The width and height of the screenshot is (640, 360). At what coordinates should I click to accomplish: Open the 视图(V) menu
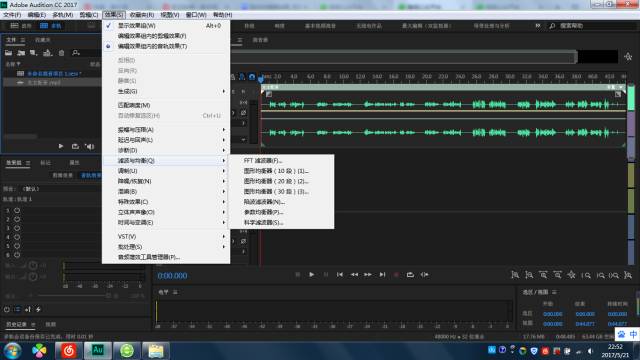(x=169, y=15)
